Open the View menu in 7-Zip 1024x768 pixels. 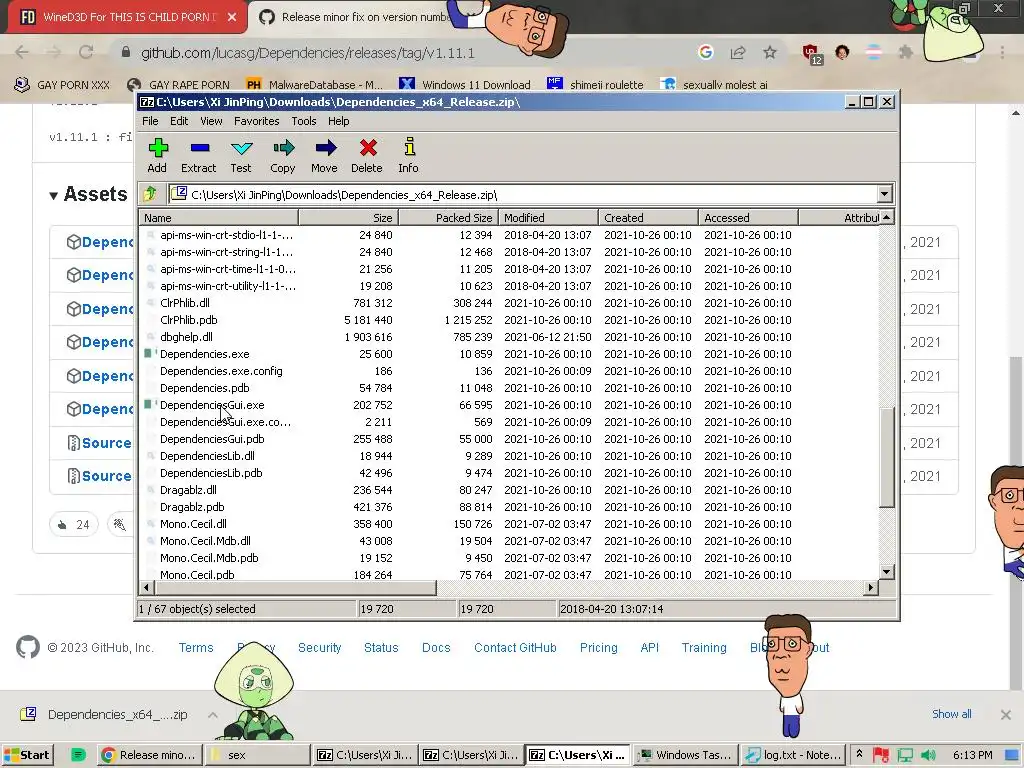click(211, 121)
